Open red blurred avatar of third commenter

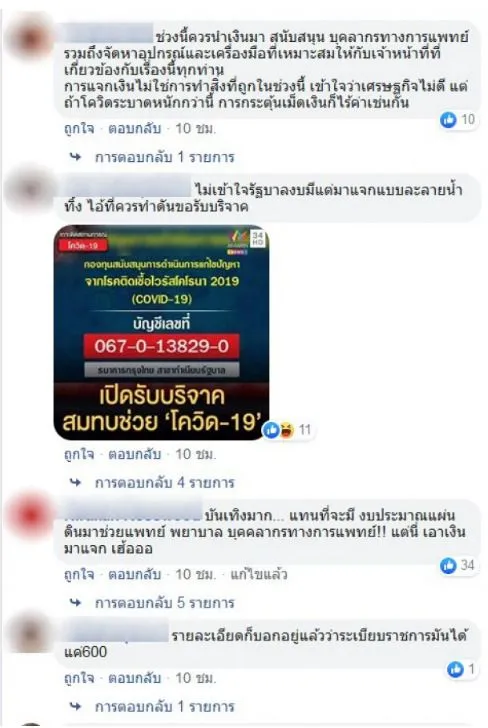click(32, 515)
